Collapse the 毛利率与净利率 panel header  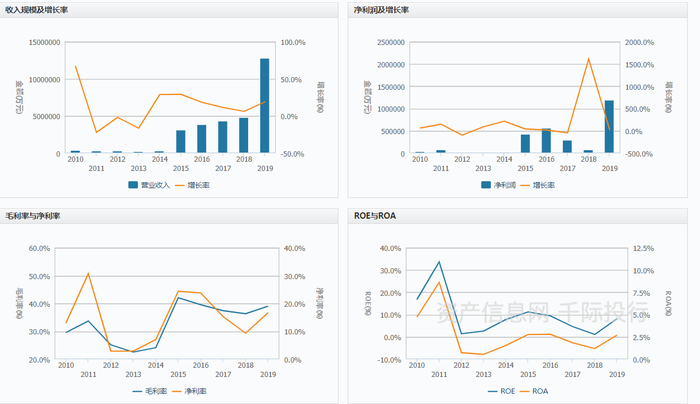click(169, 216)
